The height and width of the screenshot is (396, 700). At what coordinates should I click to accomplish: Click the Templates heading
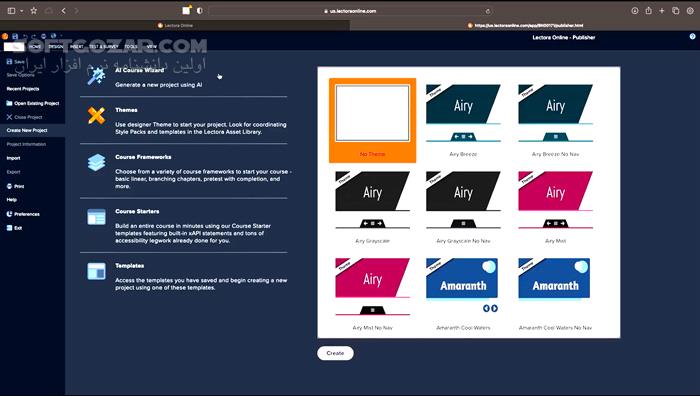point(129,266)
